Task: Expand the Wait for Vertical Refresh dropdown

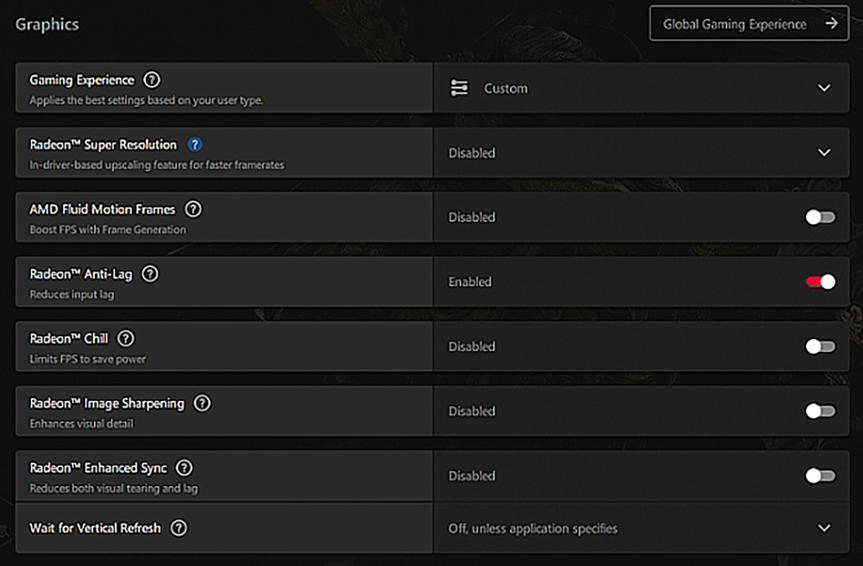Action: 824,528
